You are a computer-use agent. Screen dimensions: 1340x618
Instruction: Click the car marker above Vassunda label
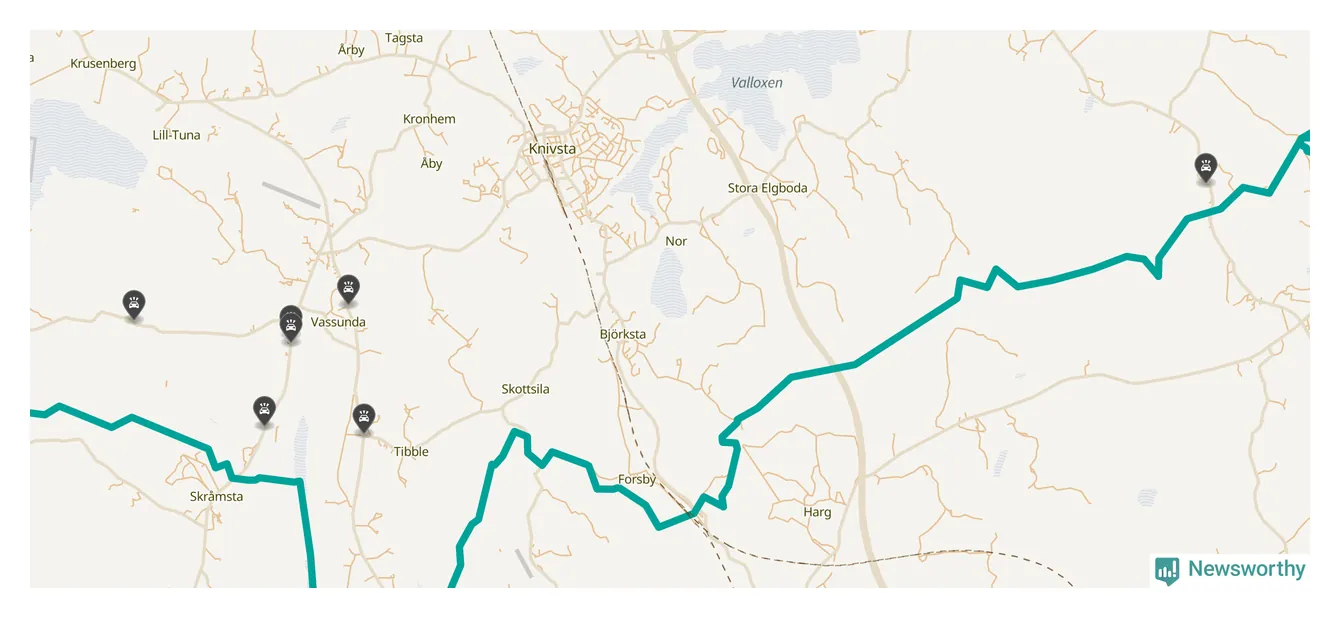(348, 289)
